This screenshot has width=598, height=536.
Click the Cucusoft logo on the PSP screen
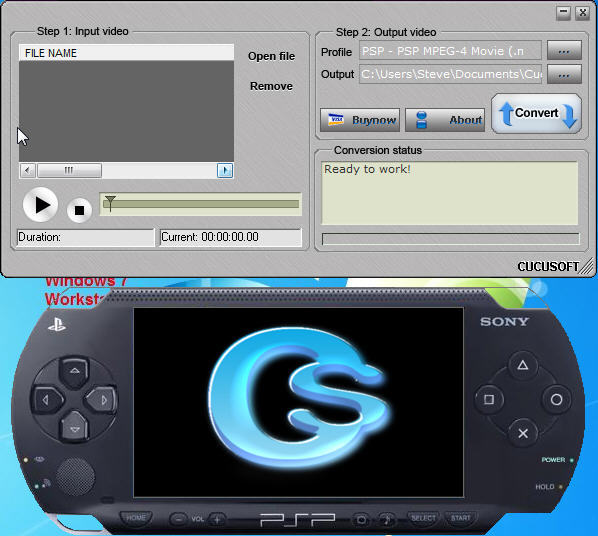click(x=299, y=398)
